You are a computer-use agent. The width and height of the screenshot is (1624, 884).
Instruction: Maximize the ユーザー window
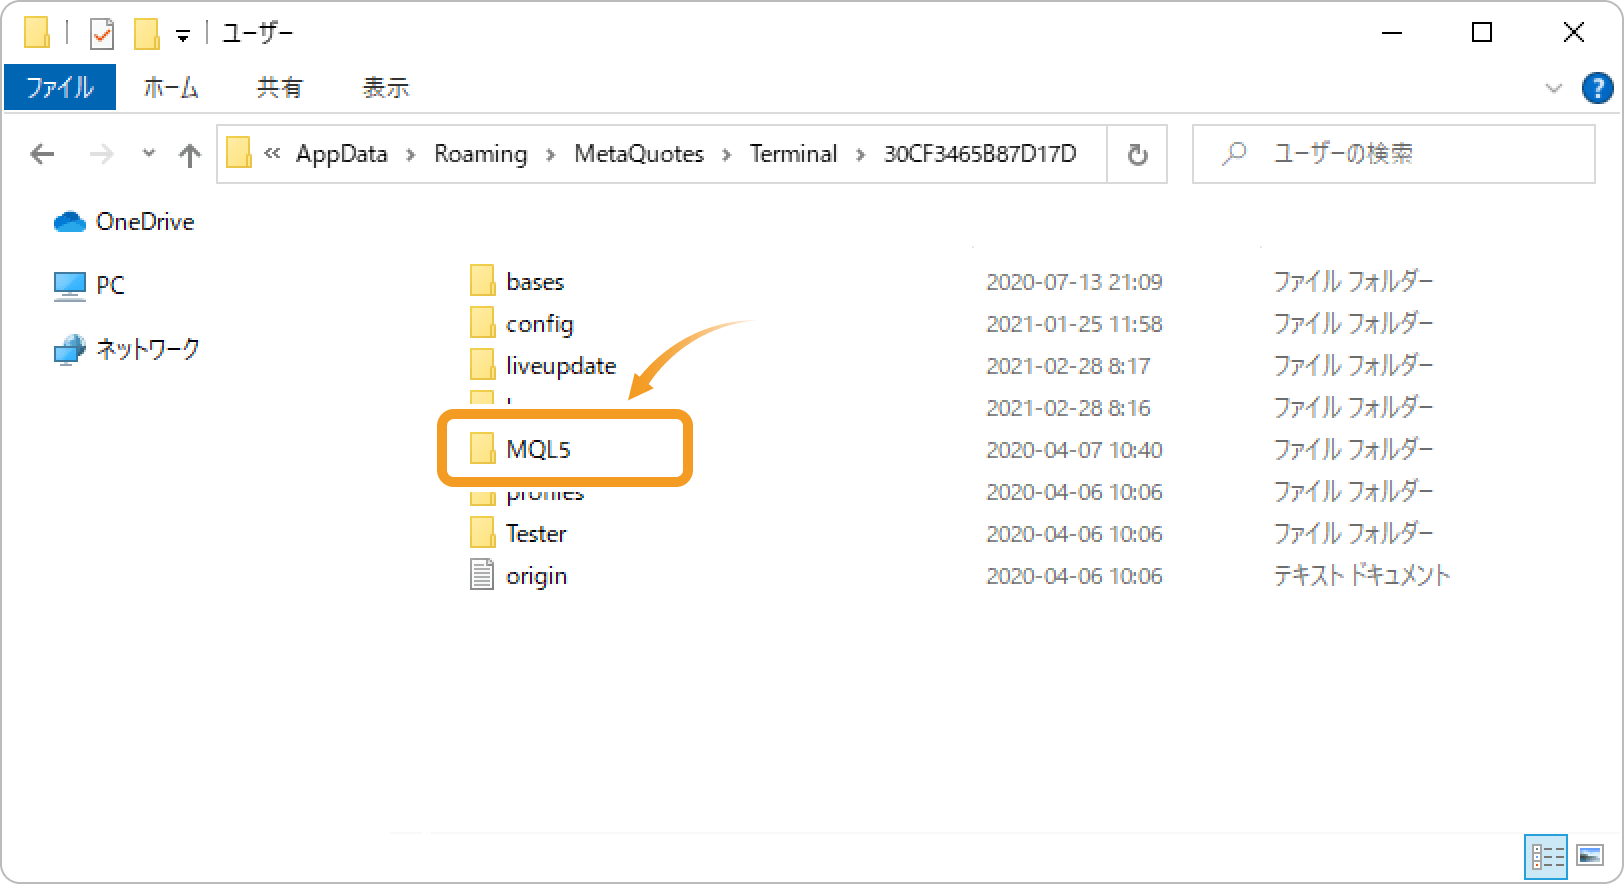tap(1482, 33)
